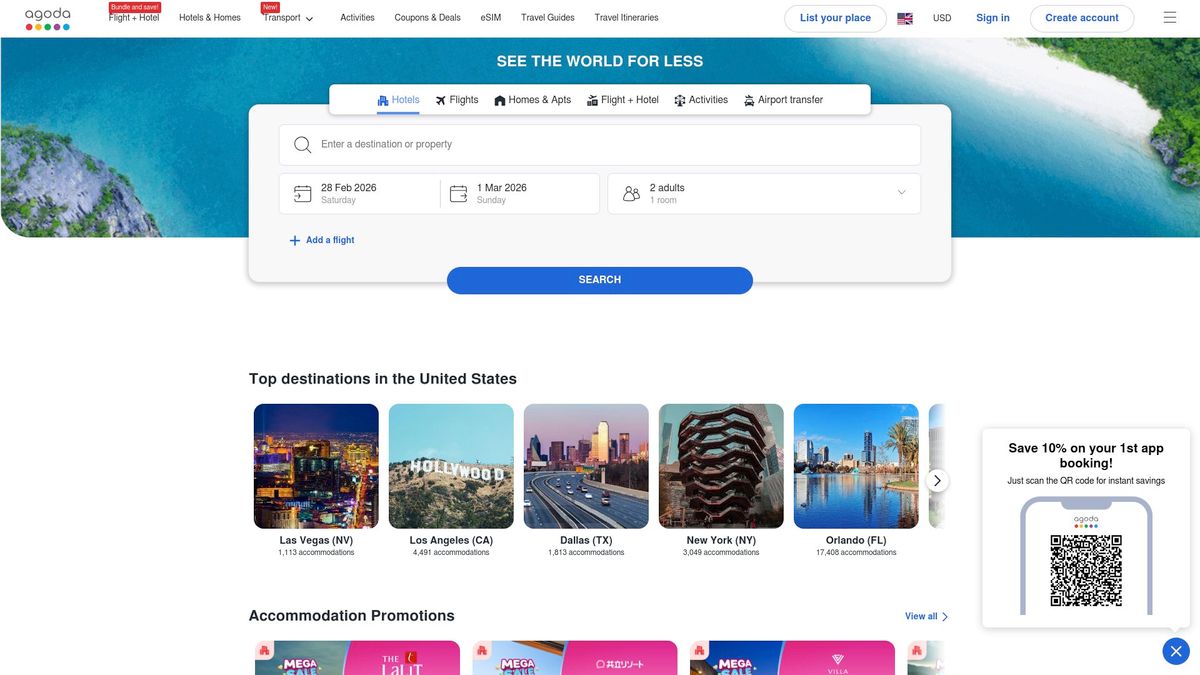Viewport: 1200px width, 675px height.
Task: Open the USD currency selector
Action: coord(941,17)
